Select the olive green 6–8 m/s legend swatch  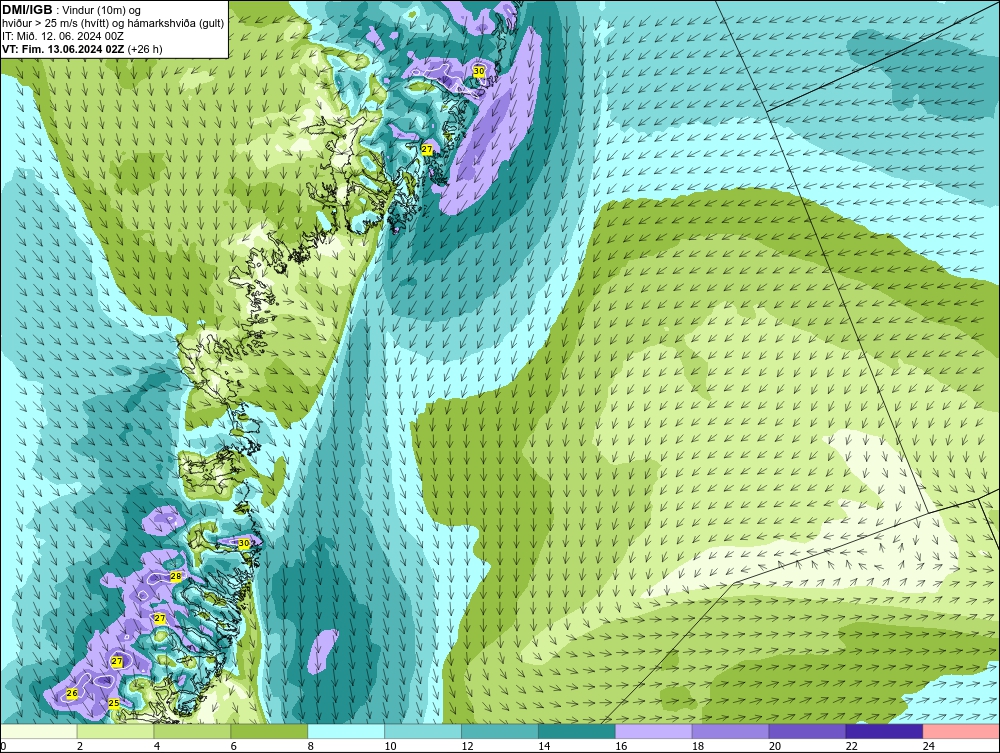click(269, 731)
